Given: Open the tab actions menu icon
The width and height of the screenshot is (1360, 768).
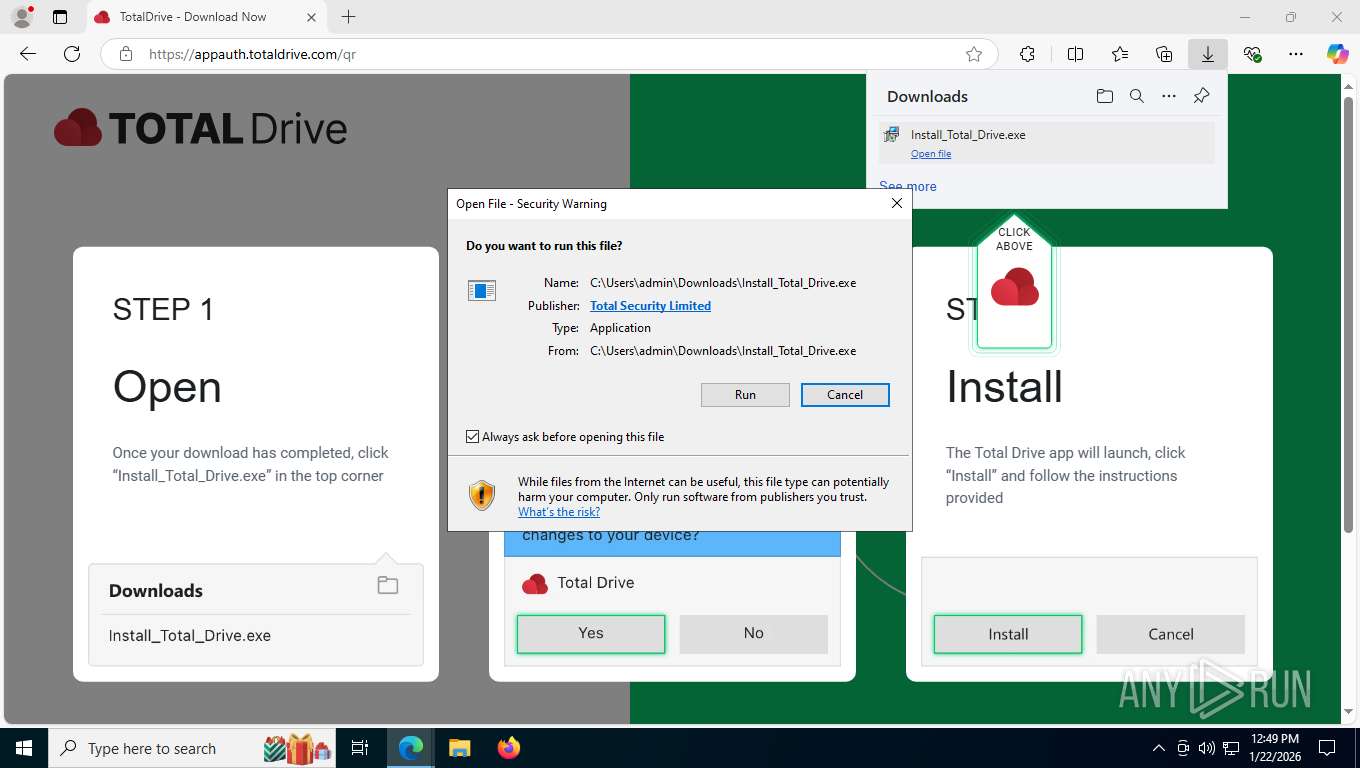Looking at the screenshot, I should [x=60, y=17].
